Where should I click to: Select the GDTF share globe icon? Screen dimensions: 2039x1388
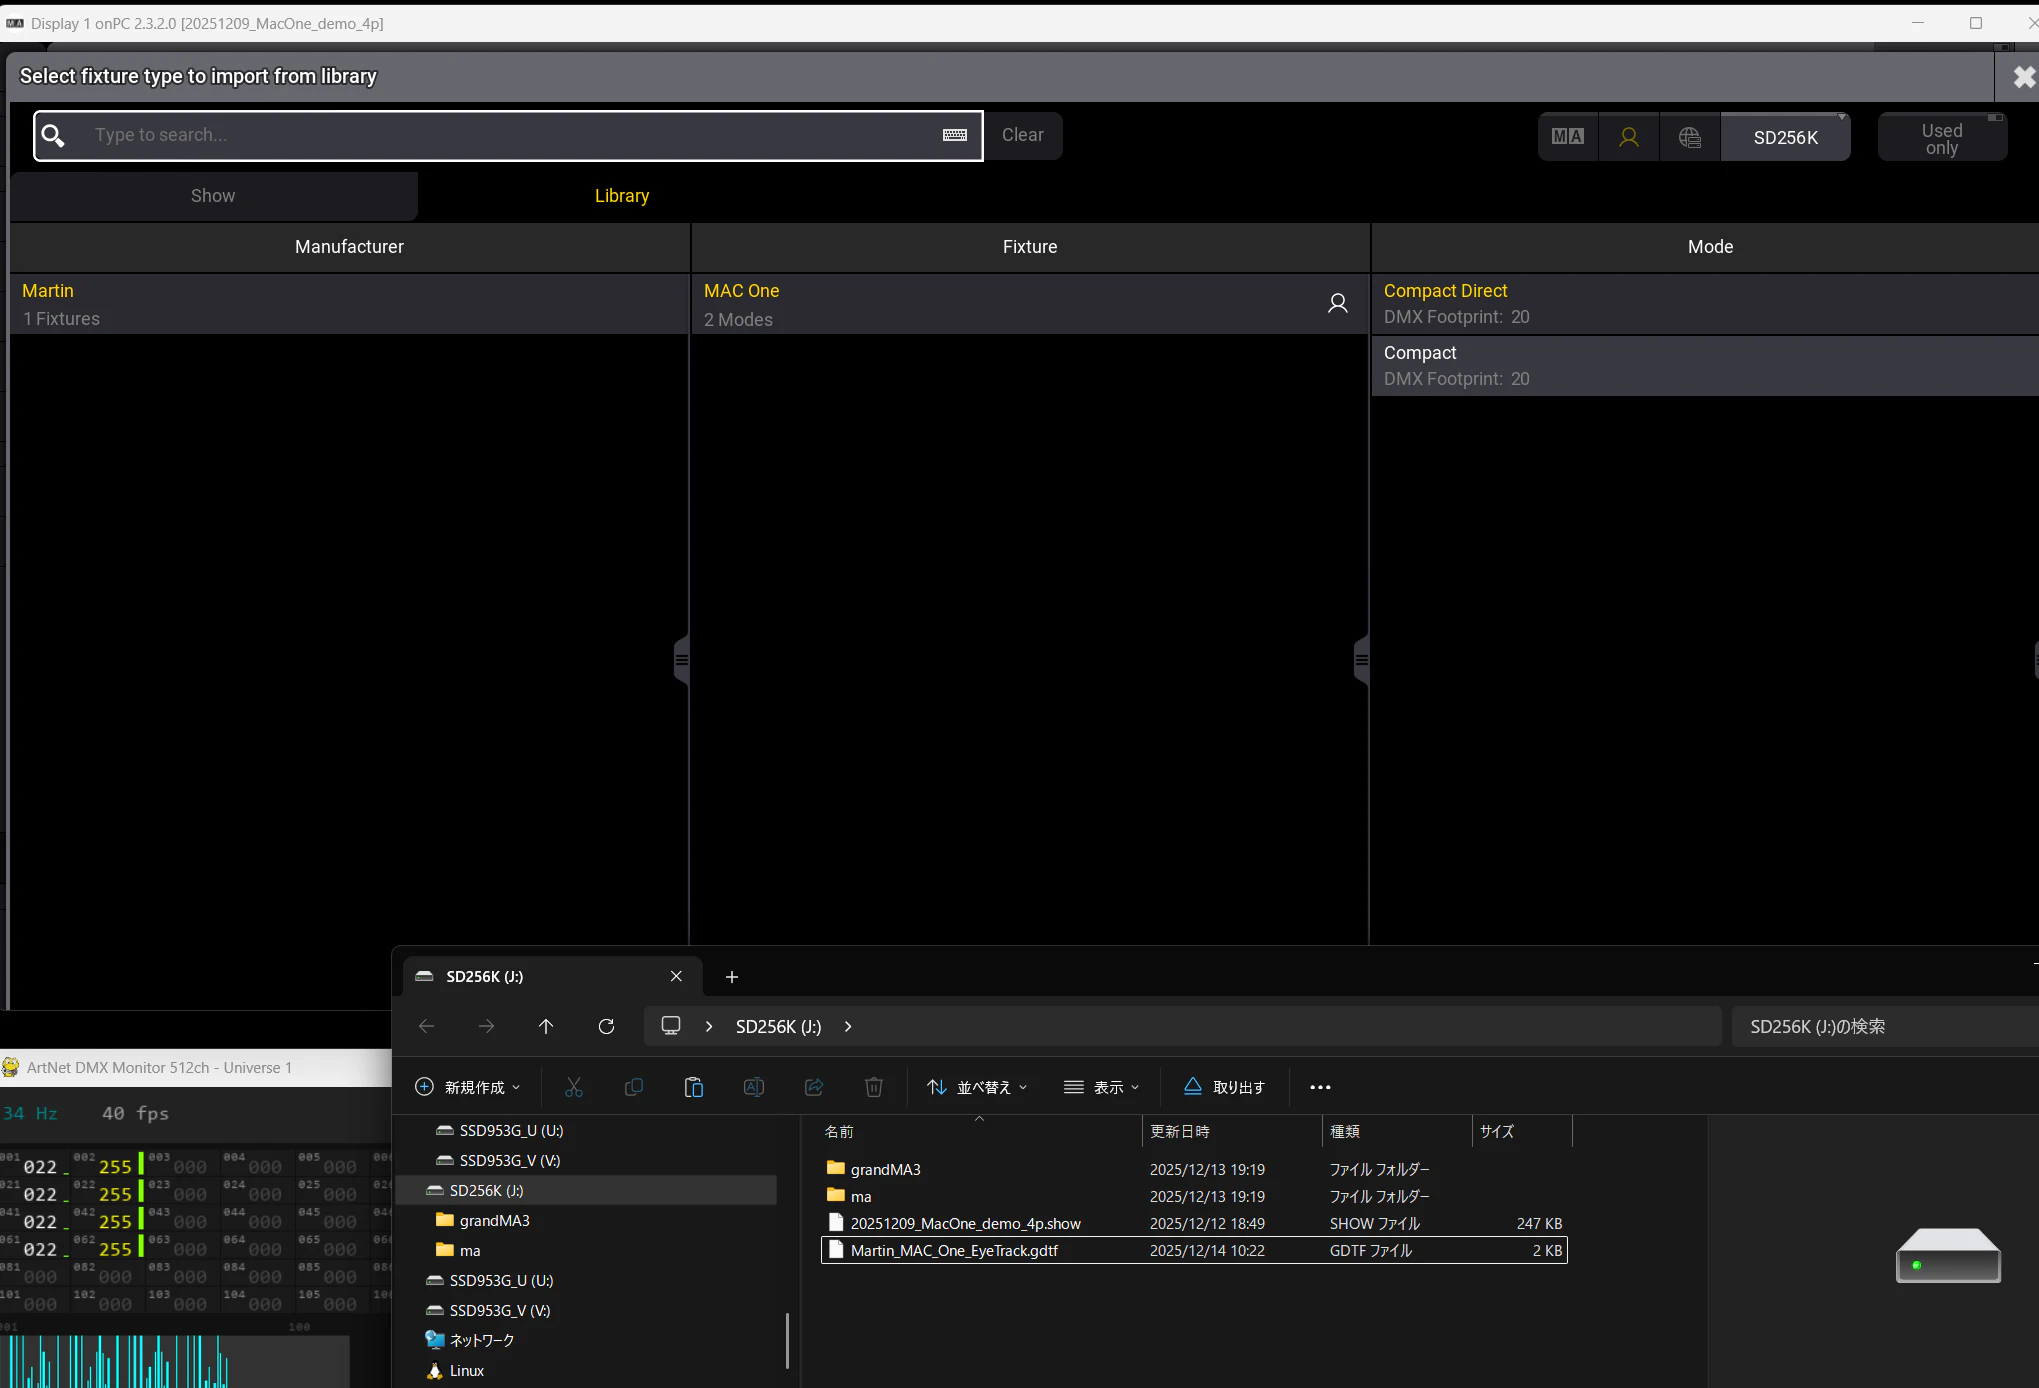(1690, 137)
